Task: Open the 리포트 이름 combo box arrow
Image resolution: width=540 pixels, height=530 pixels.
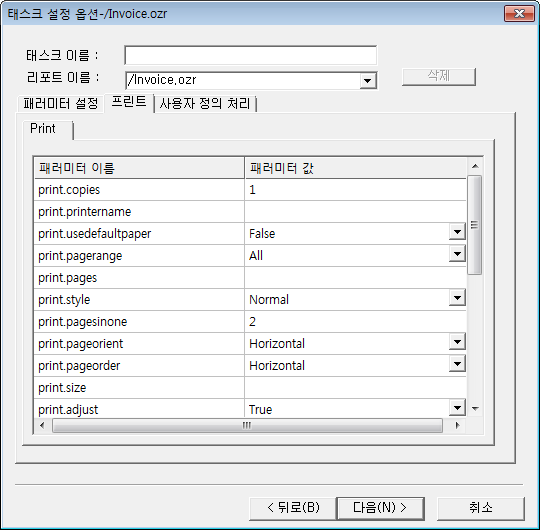Action: pos(368,81)
